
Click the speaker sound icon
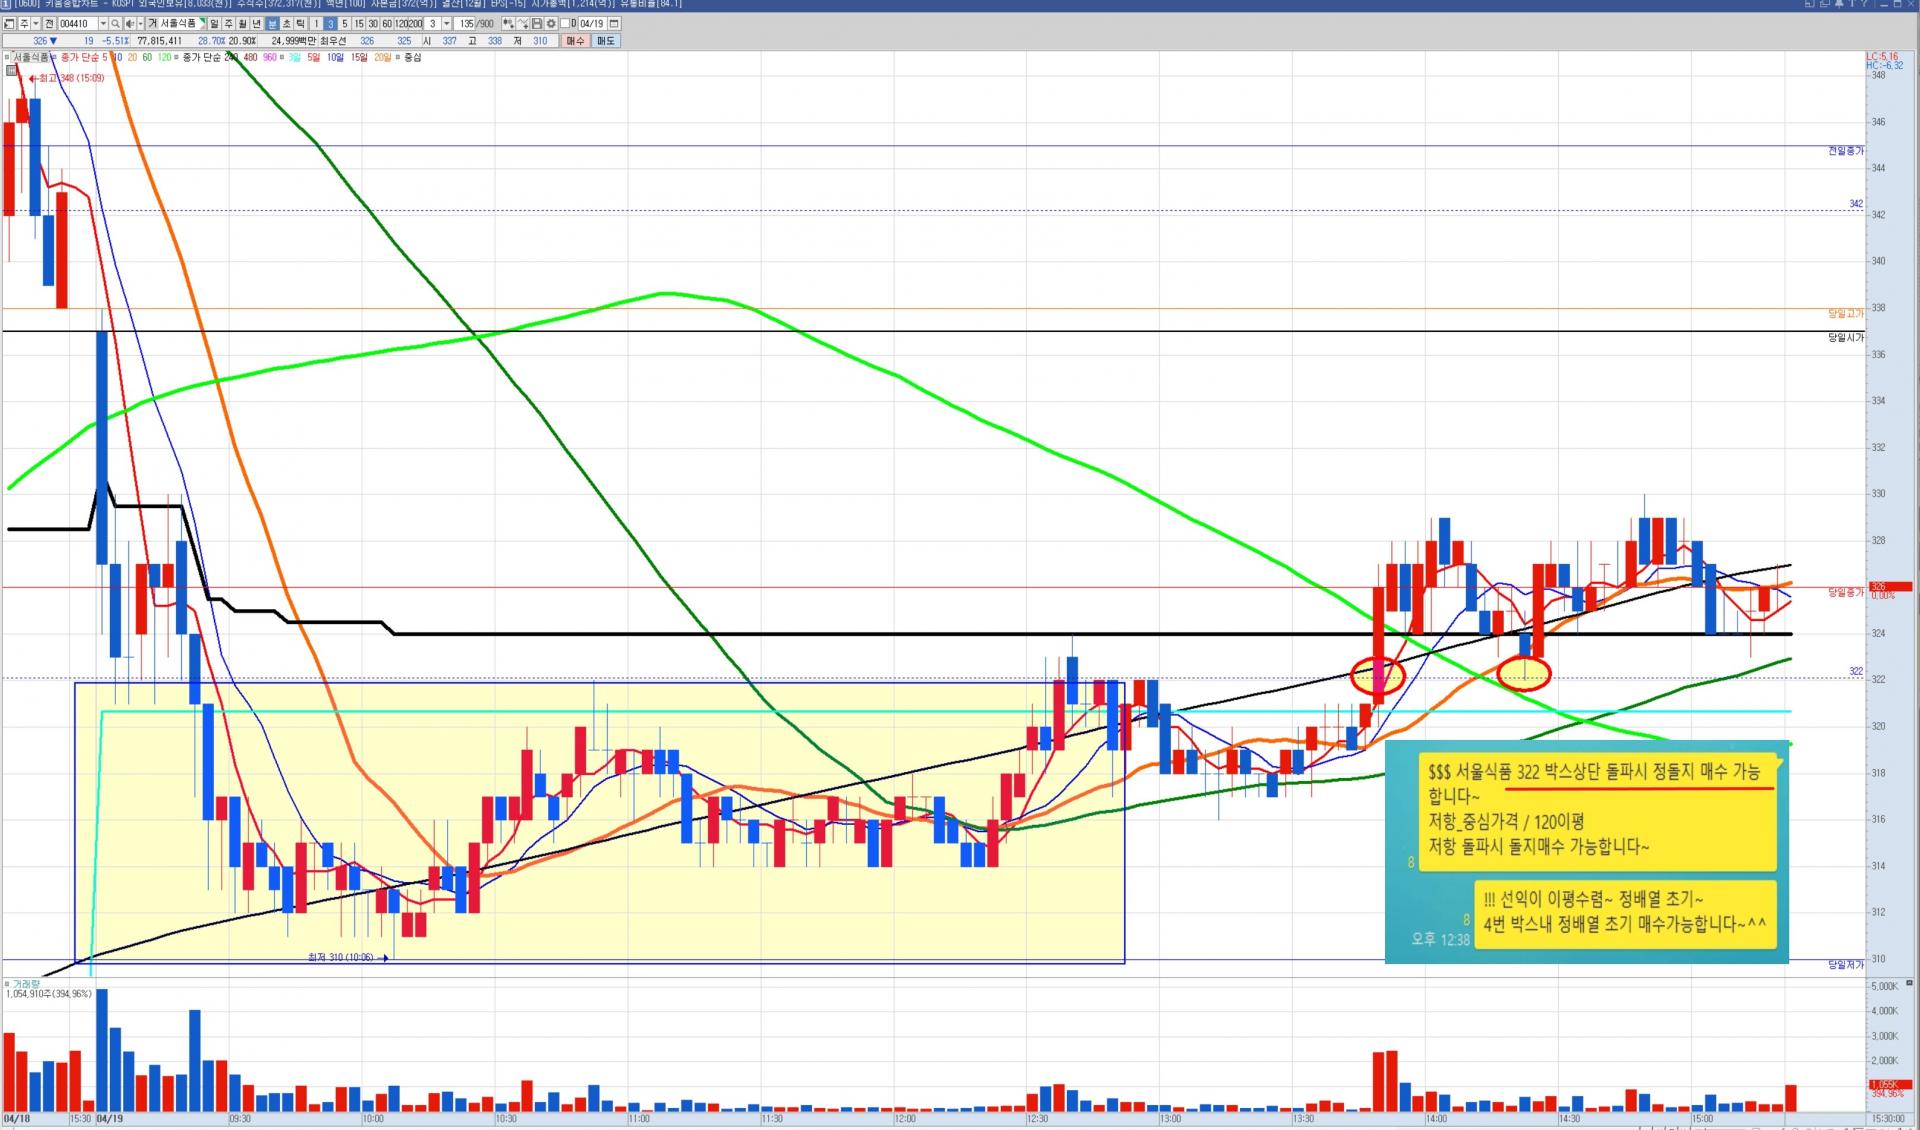tap(130, 24)
